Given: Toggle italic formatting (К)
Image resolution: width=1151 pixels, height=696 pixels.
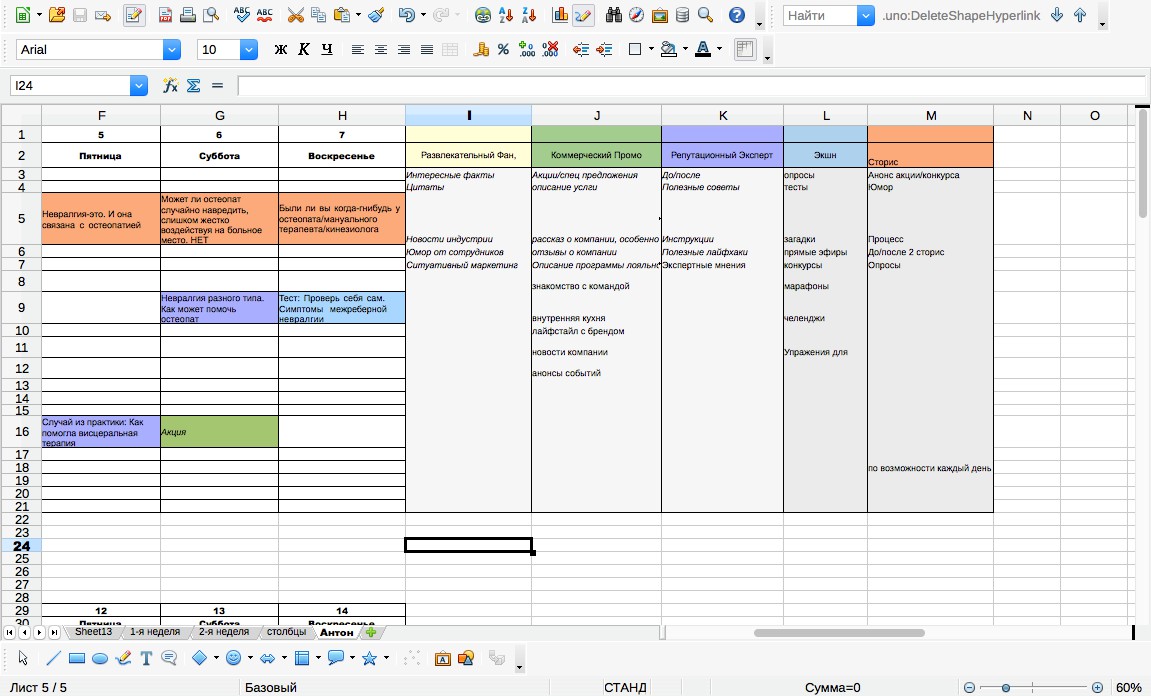Looking at the screenshot, I should click(x=304, y=49).
